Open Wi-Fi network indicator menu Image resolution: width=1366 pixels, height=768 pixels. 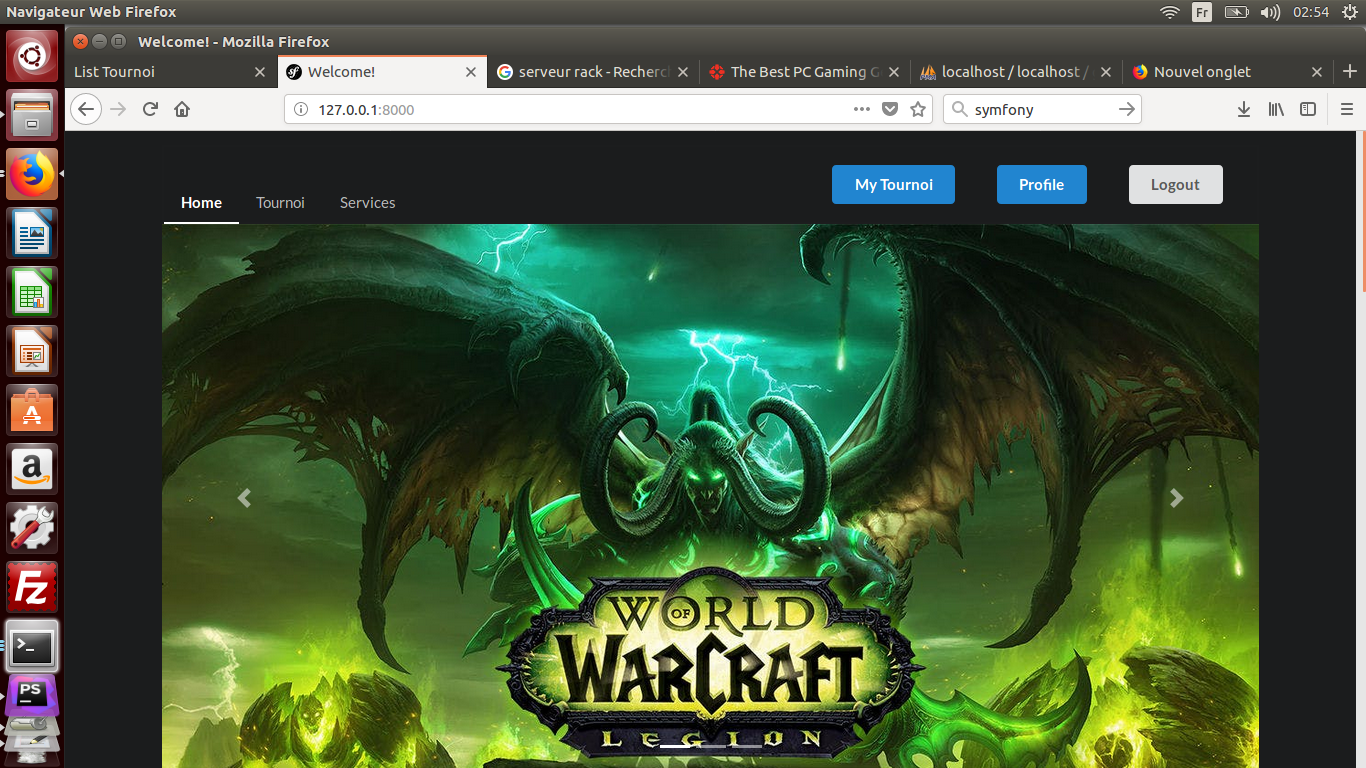[1170, 12]
